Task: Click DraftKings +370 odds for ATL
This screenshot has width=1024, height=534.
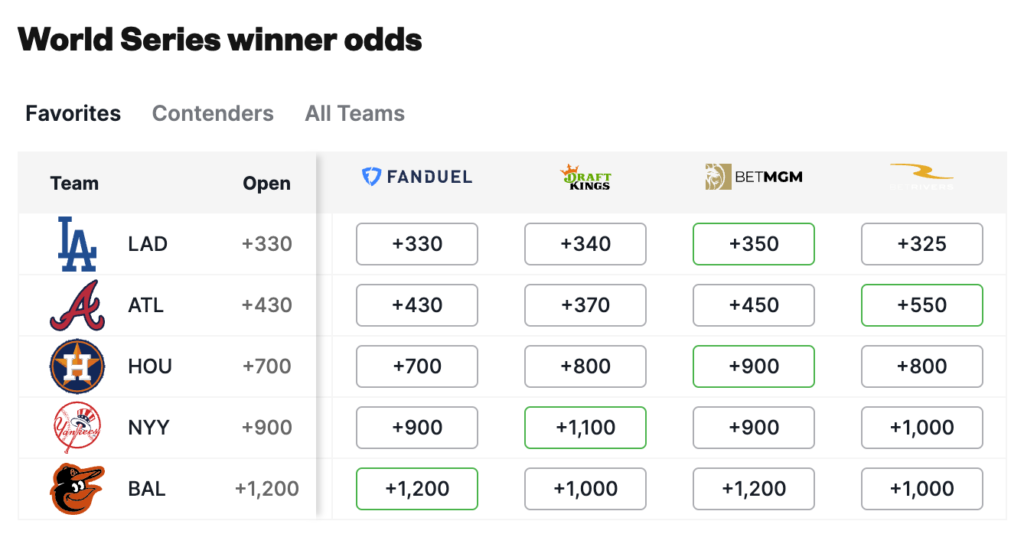Action: pos(585,305)
